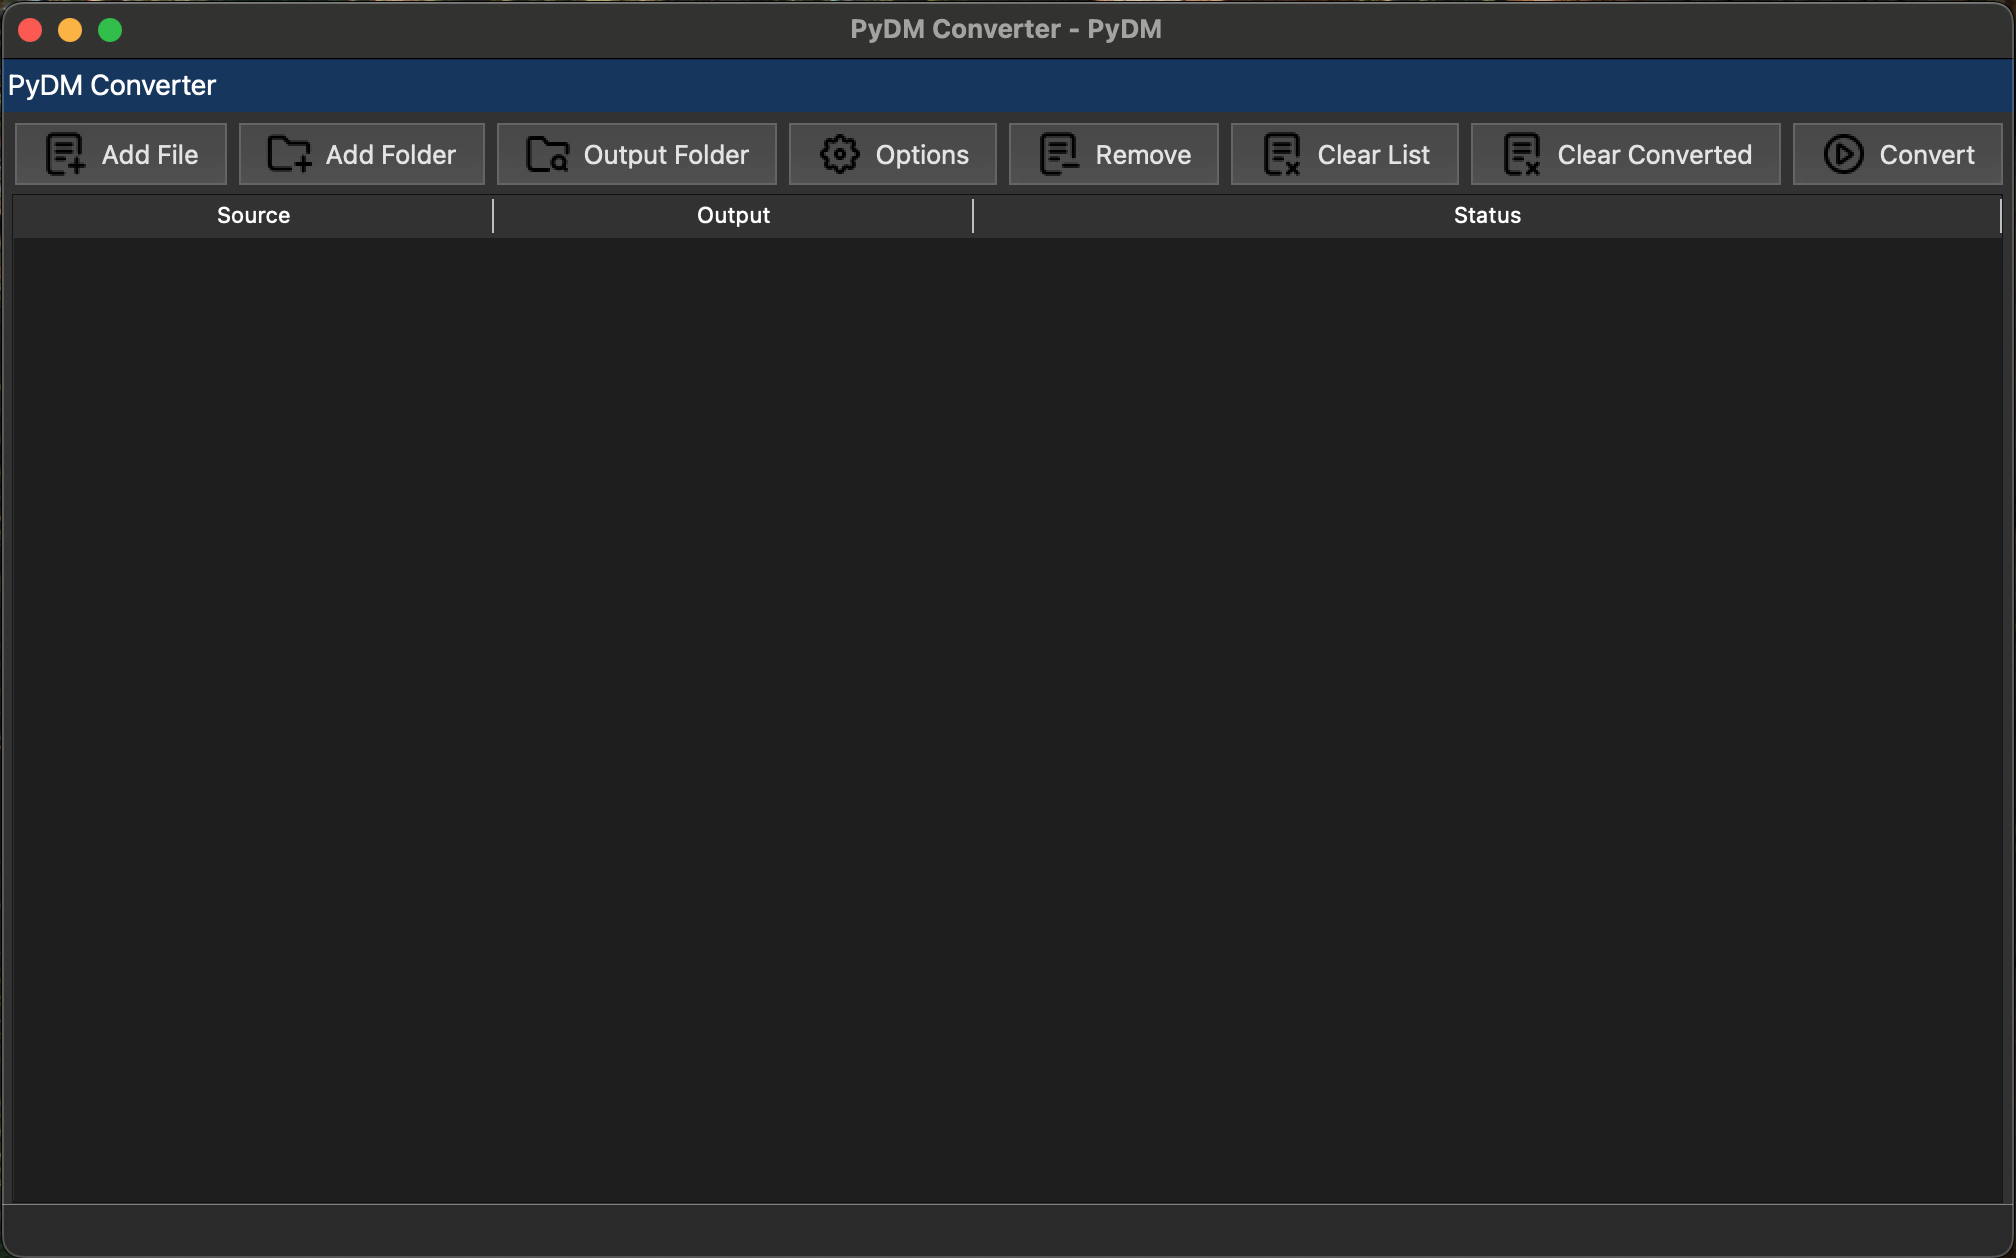Select the Output column header

(x=733, y=215)
